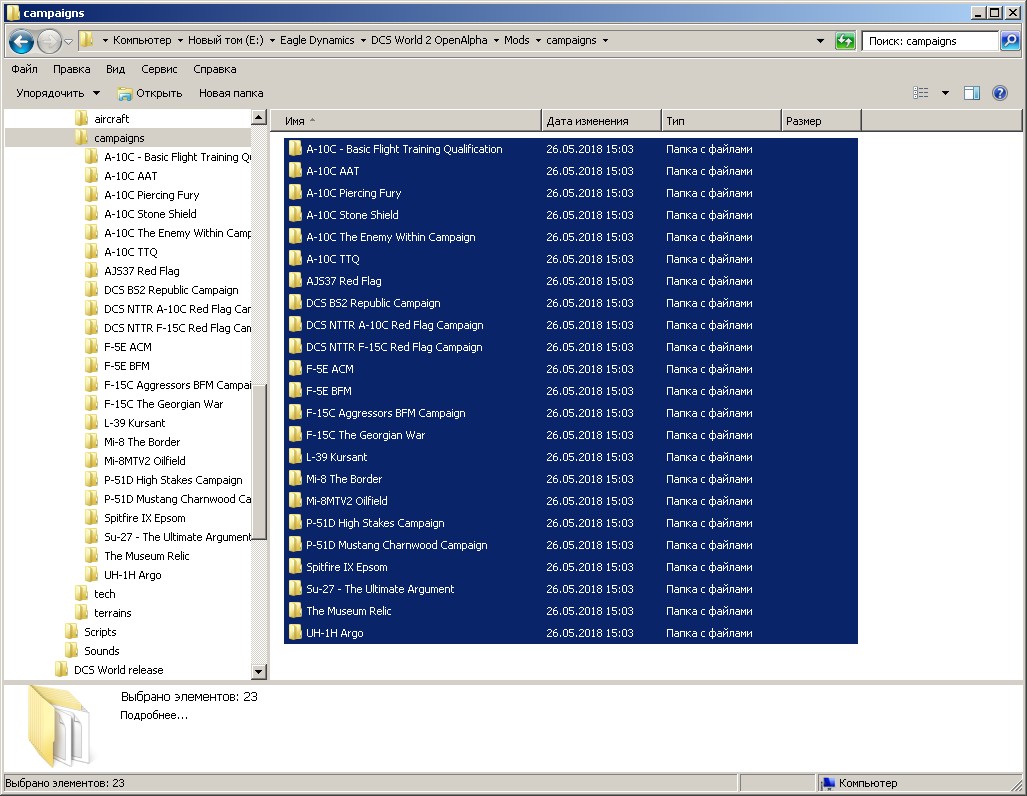The height and width of the screenshot is (796, 1027).
Task: Sort by the 'Имя' column header
Action: click(406, 121)
